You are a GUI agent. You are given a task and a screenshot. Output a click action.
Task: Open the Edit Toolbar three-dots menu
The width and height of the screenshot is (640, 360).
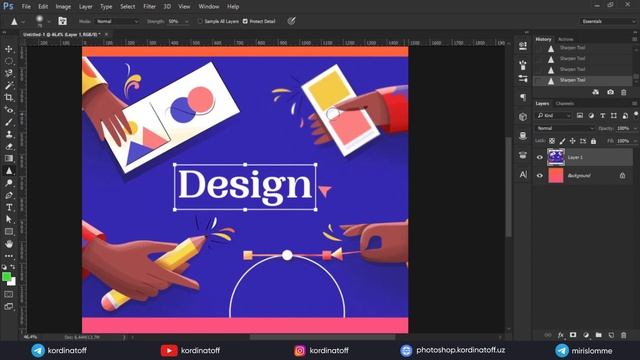[9, 256]
